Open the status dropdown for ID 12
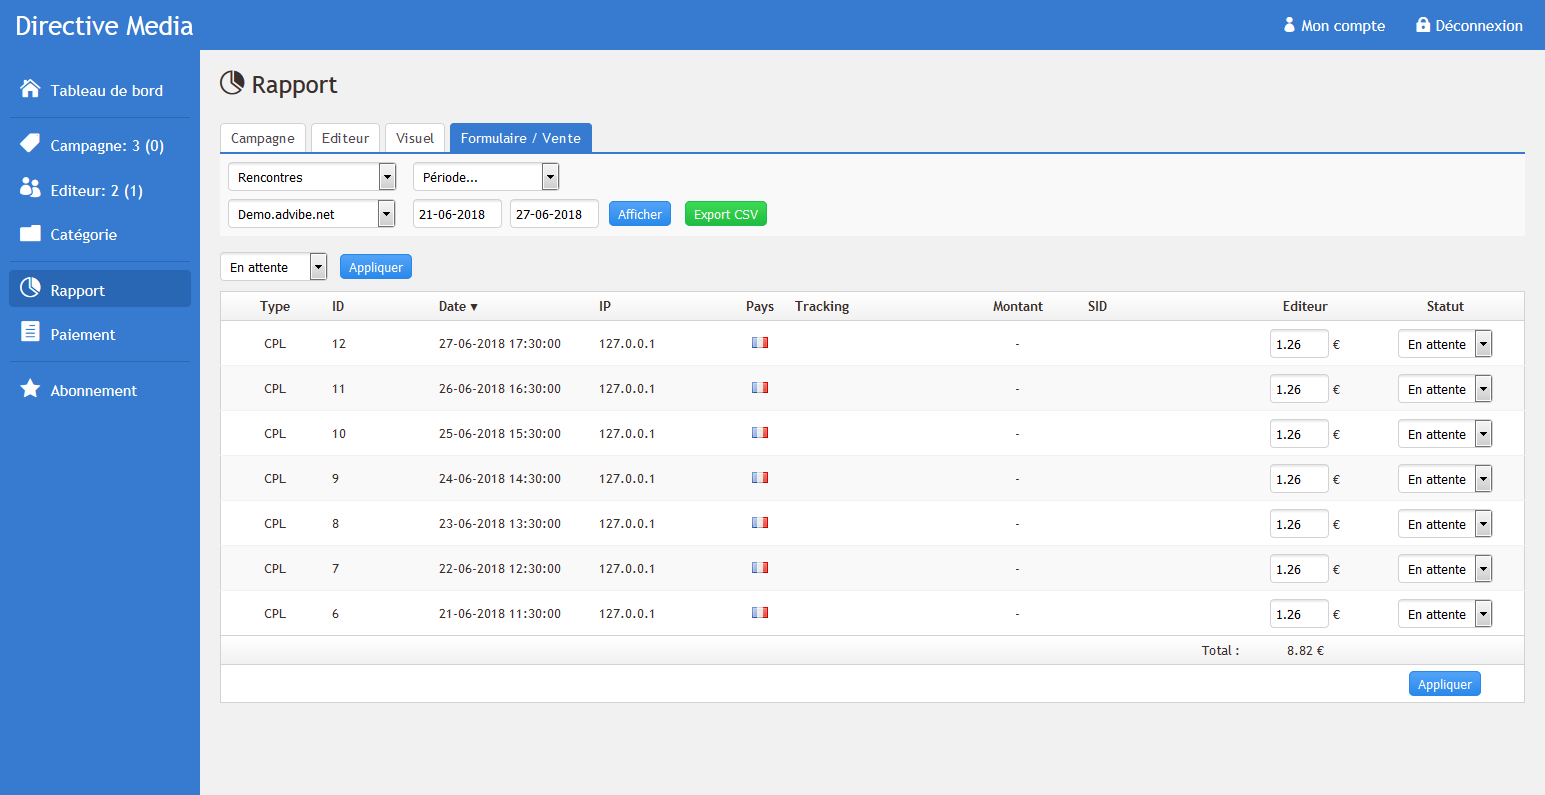The height and width of the screenshot is (795, 1545). point(1444,344)
